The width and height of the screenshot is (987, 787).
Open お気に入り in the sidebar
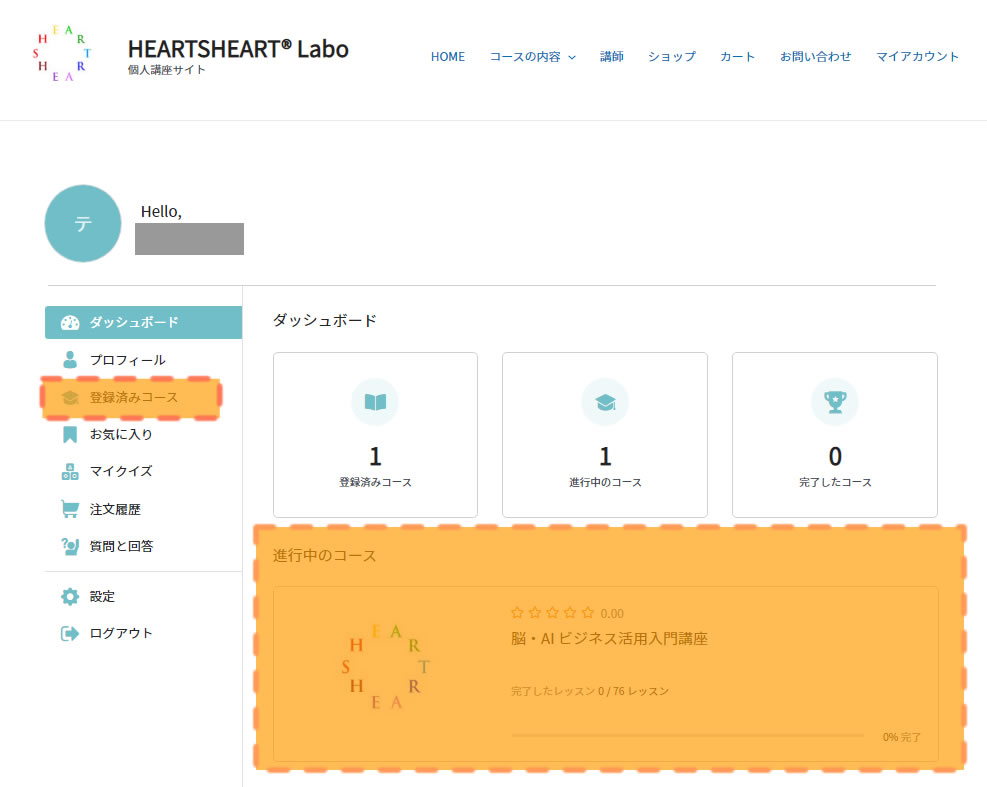point(121,434)
